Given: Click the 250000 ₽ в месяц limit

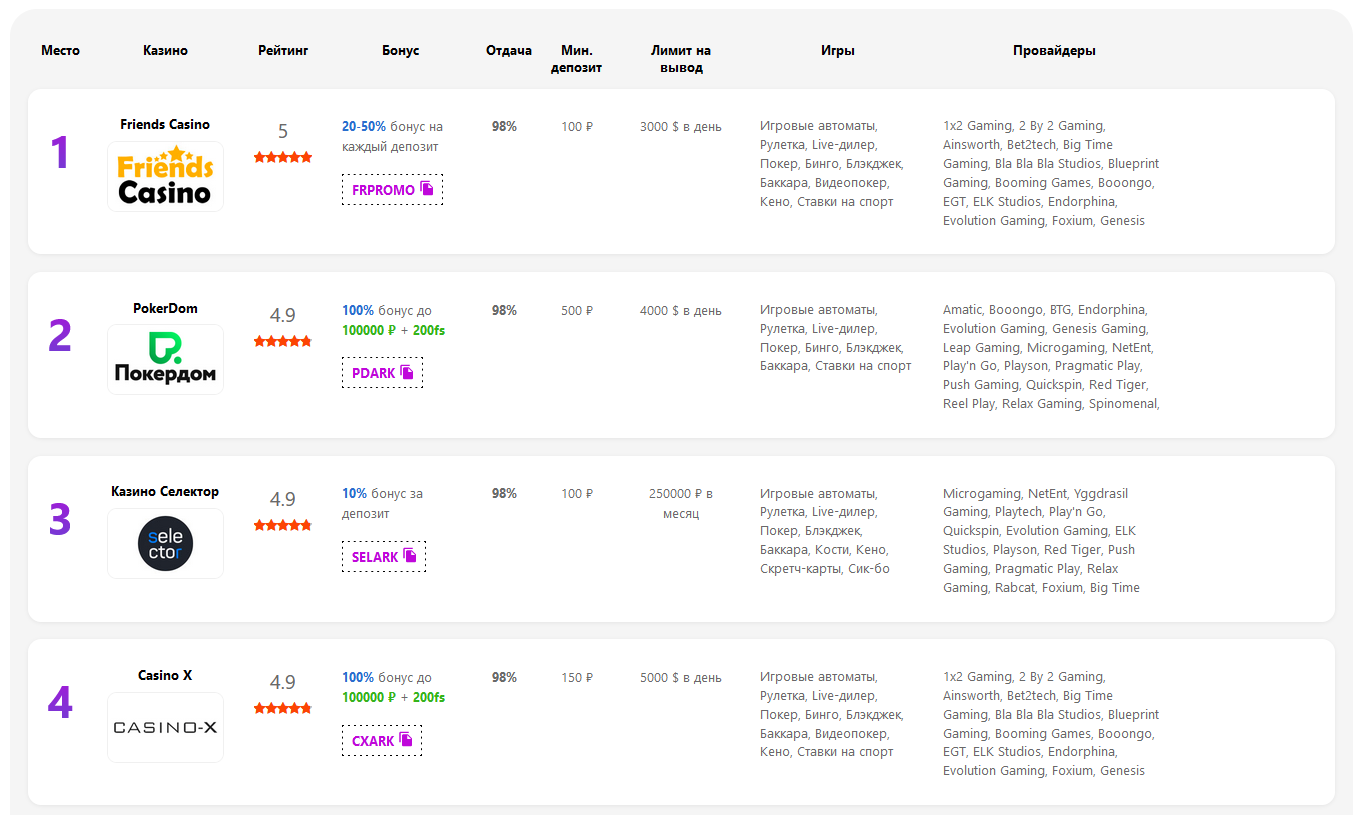Looking at the screenshot, I should (681, 503).
